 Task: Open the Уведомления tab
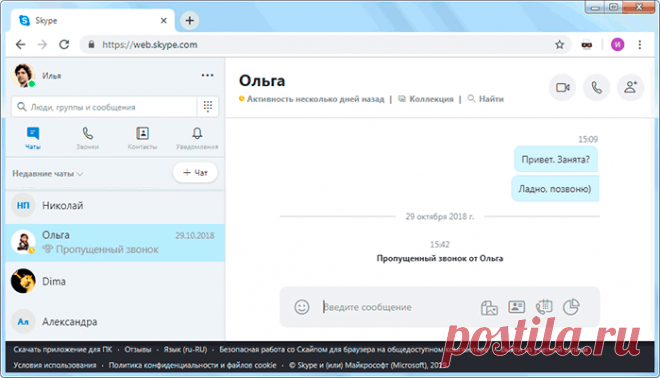coord(197,138)
